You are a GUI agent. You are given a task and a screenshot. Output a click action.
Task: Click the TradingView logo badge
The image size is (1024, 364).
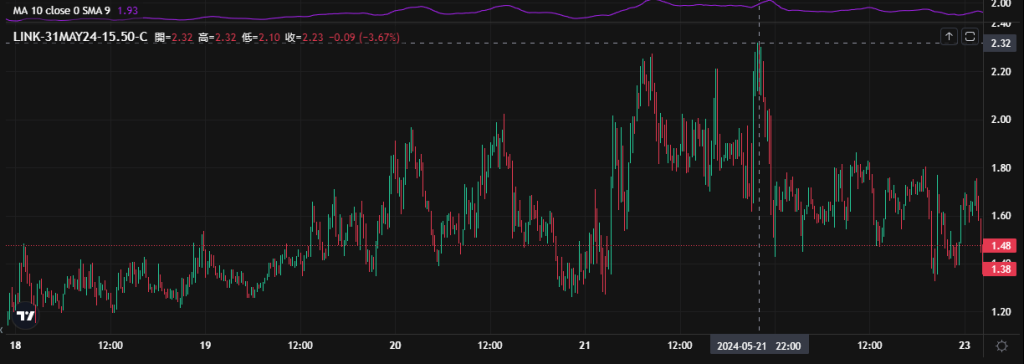[26, 315]
